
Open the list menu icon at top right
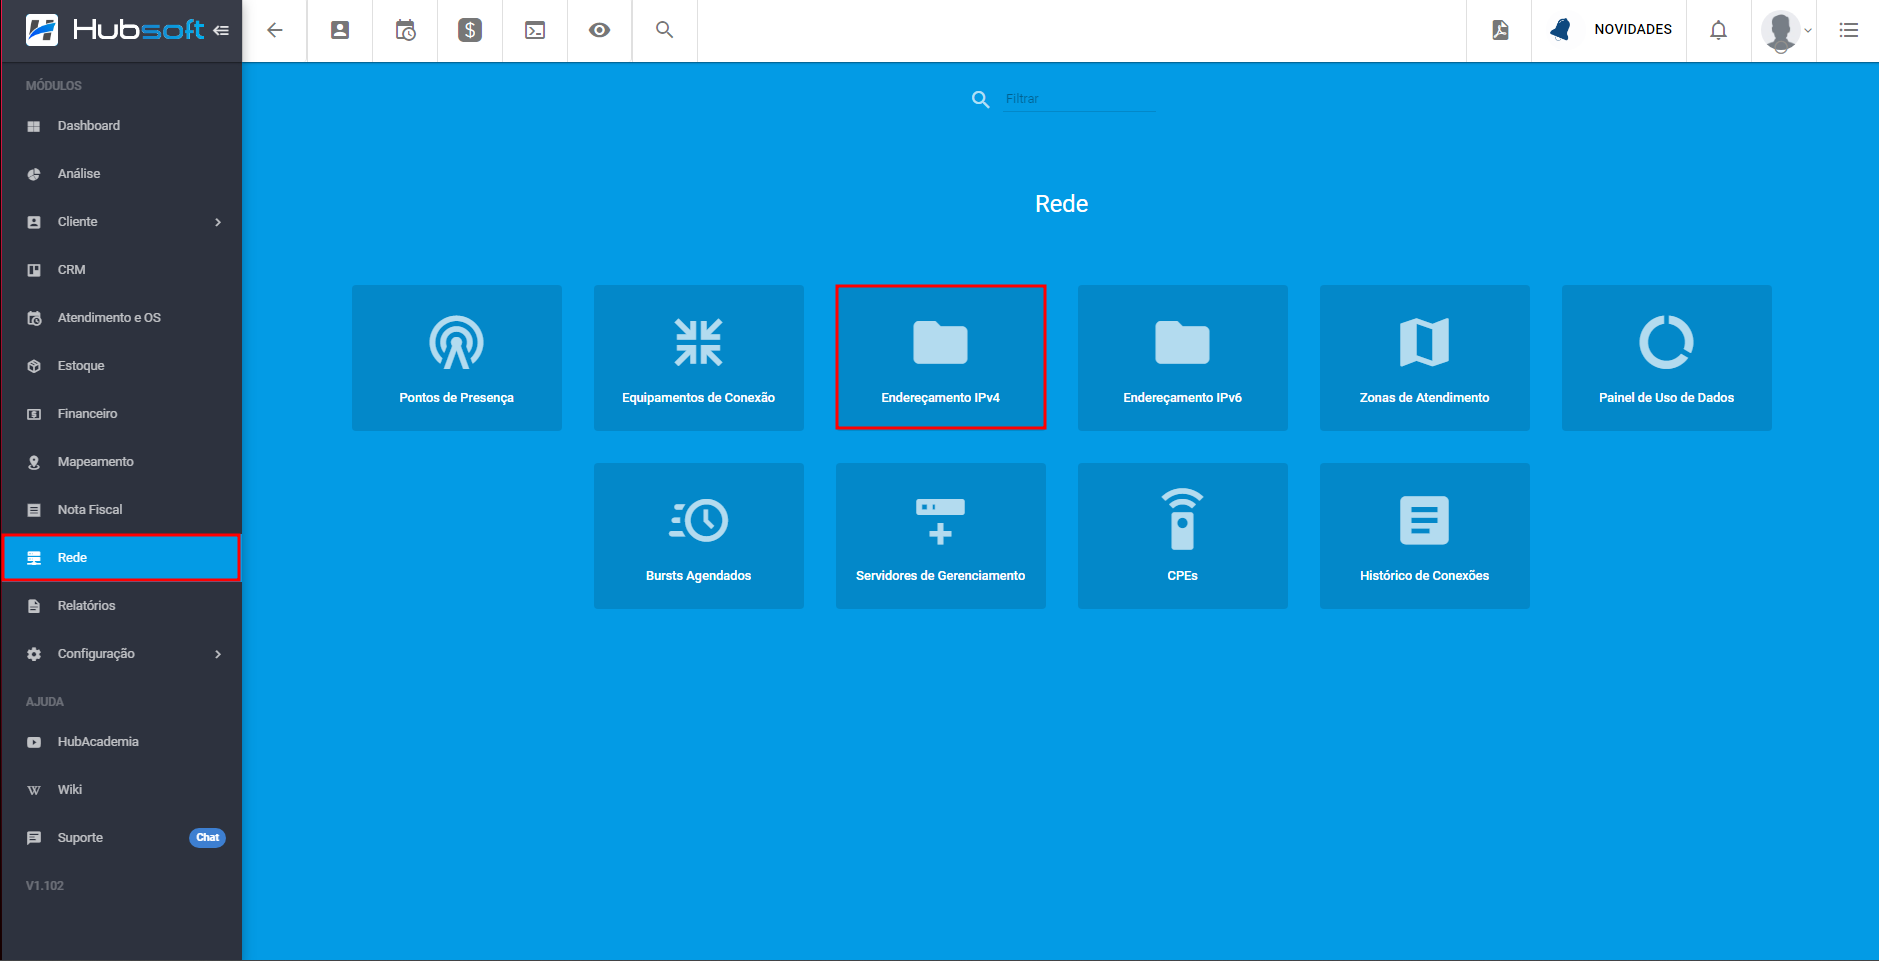(x=1849, y=30)
